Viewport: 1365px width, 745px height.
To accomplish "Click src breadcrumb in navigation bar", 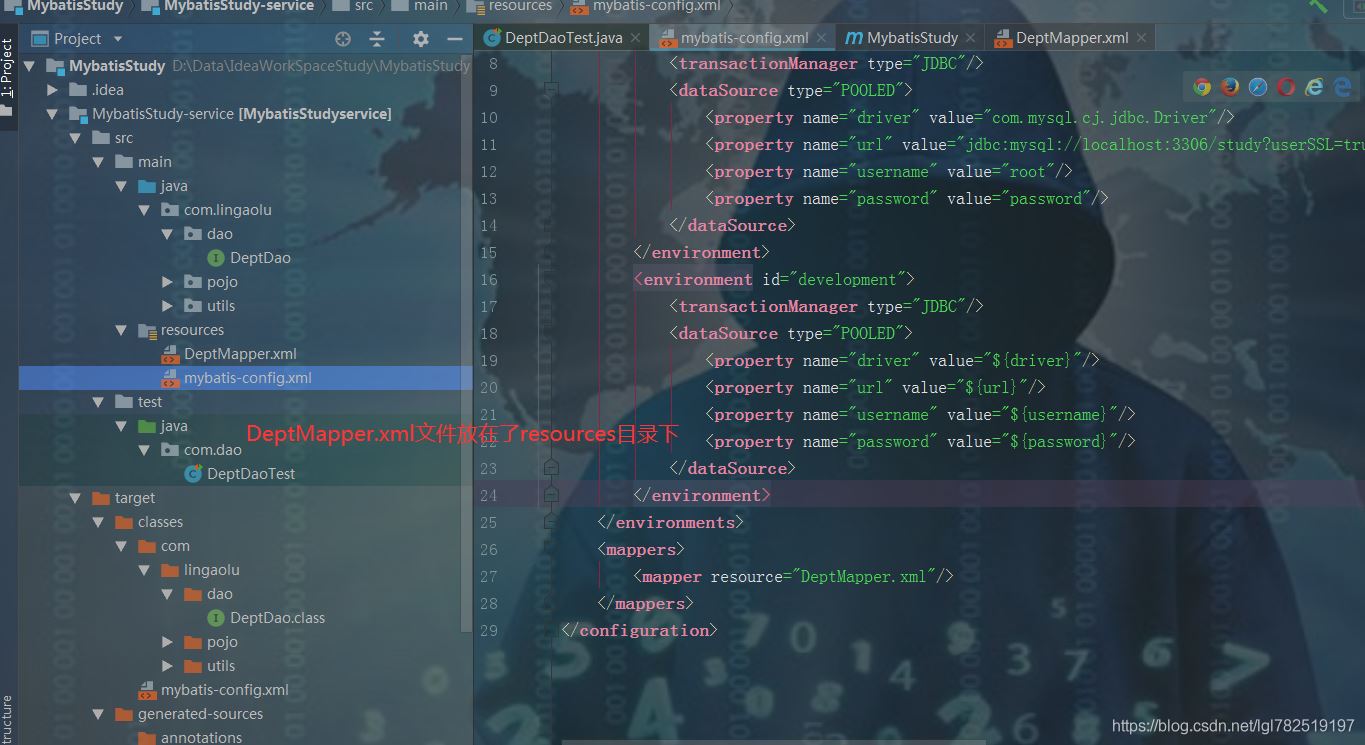I will pyautogui.click(x=354, y=6).
